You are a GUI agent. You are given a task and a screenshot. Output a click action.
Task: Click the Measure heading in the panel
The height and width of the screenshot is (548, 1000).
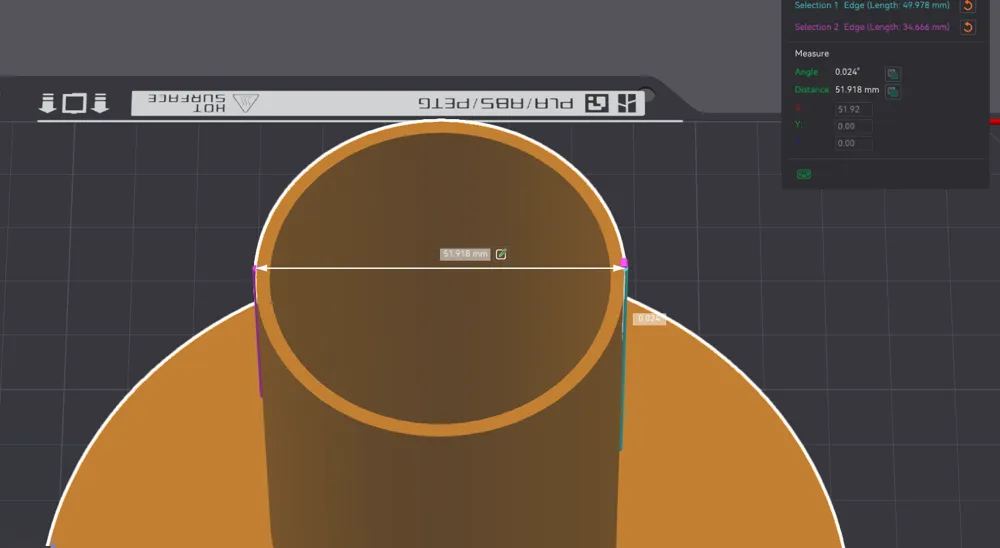tap(811, 54)
